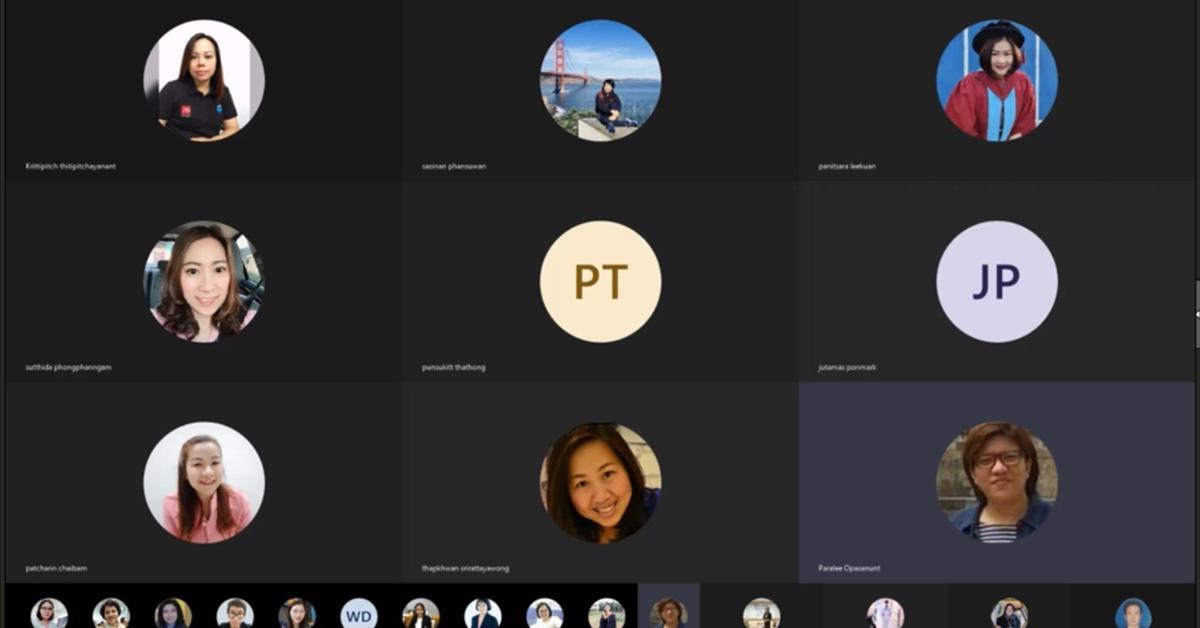Open thapkhwan srirattayawong's profile photo
Screen dimensions: 1200x628
pos(600,482)
